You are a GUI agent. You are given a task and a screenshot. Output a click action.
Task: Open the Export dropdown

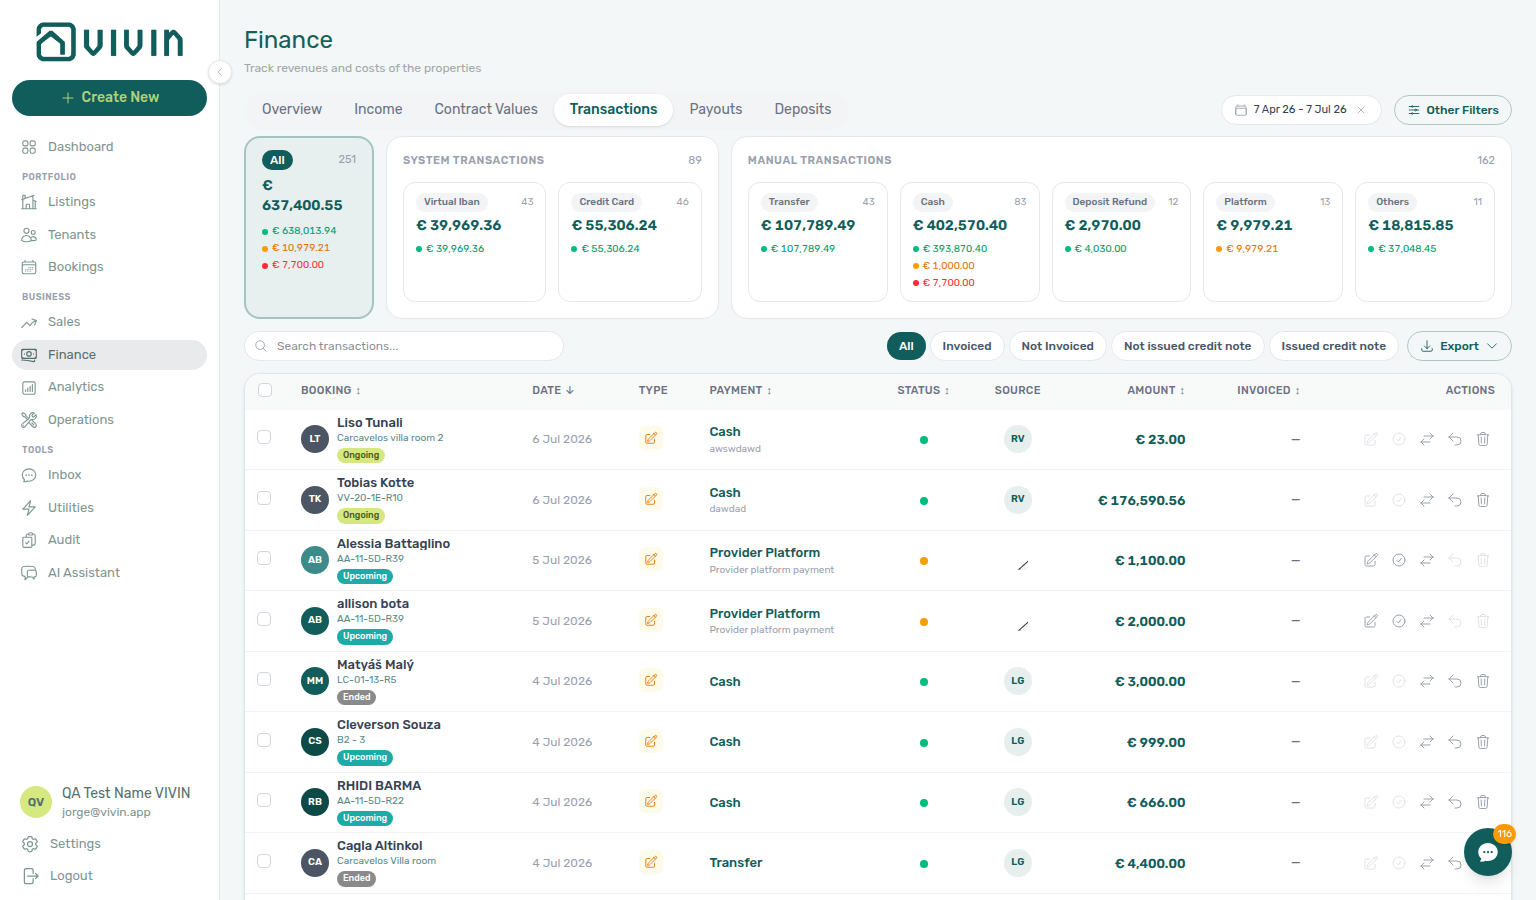click(1459, 346)
